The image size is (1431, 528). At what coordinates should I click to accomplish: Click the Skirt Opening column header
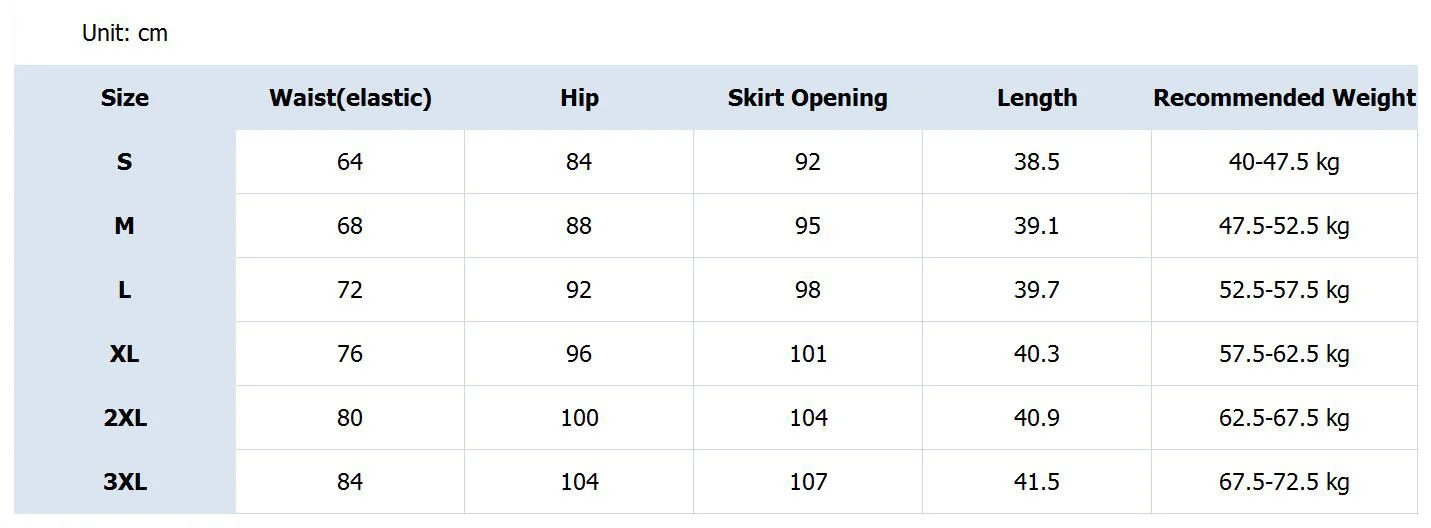pyautogui.click(x=807, y=98)
